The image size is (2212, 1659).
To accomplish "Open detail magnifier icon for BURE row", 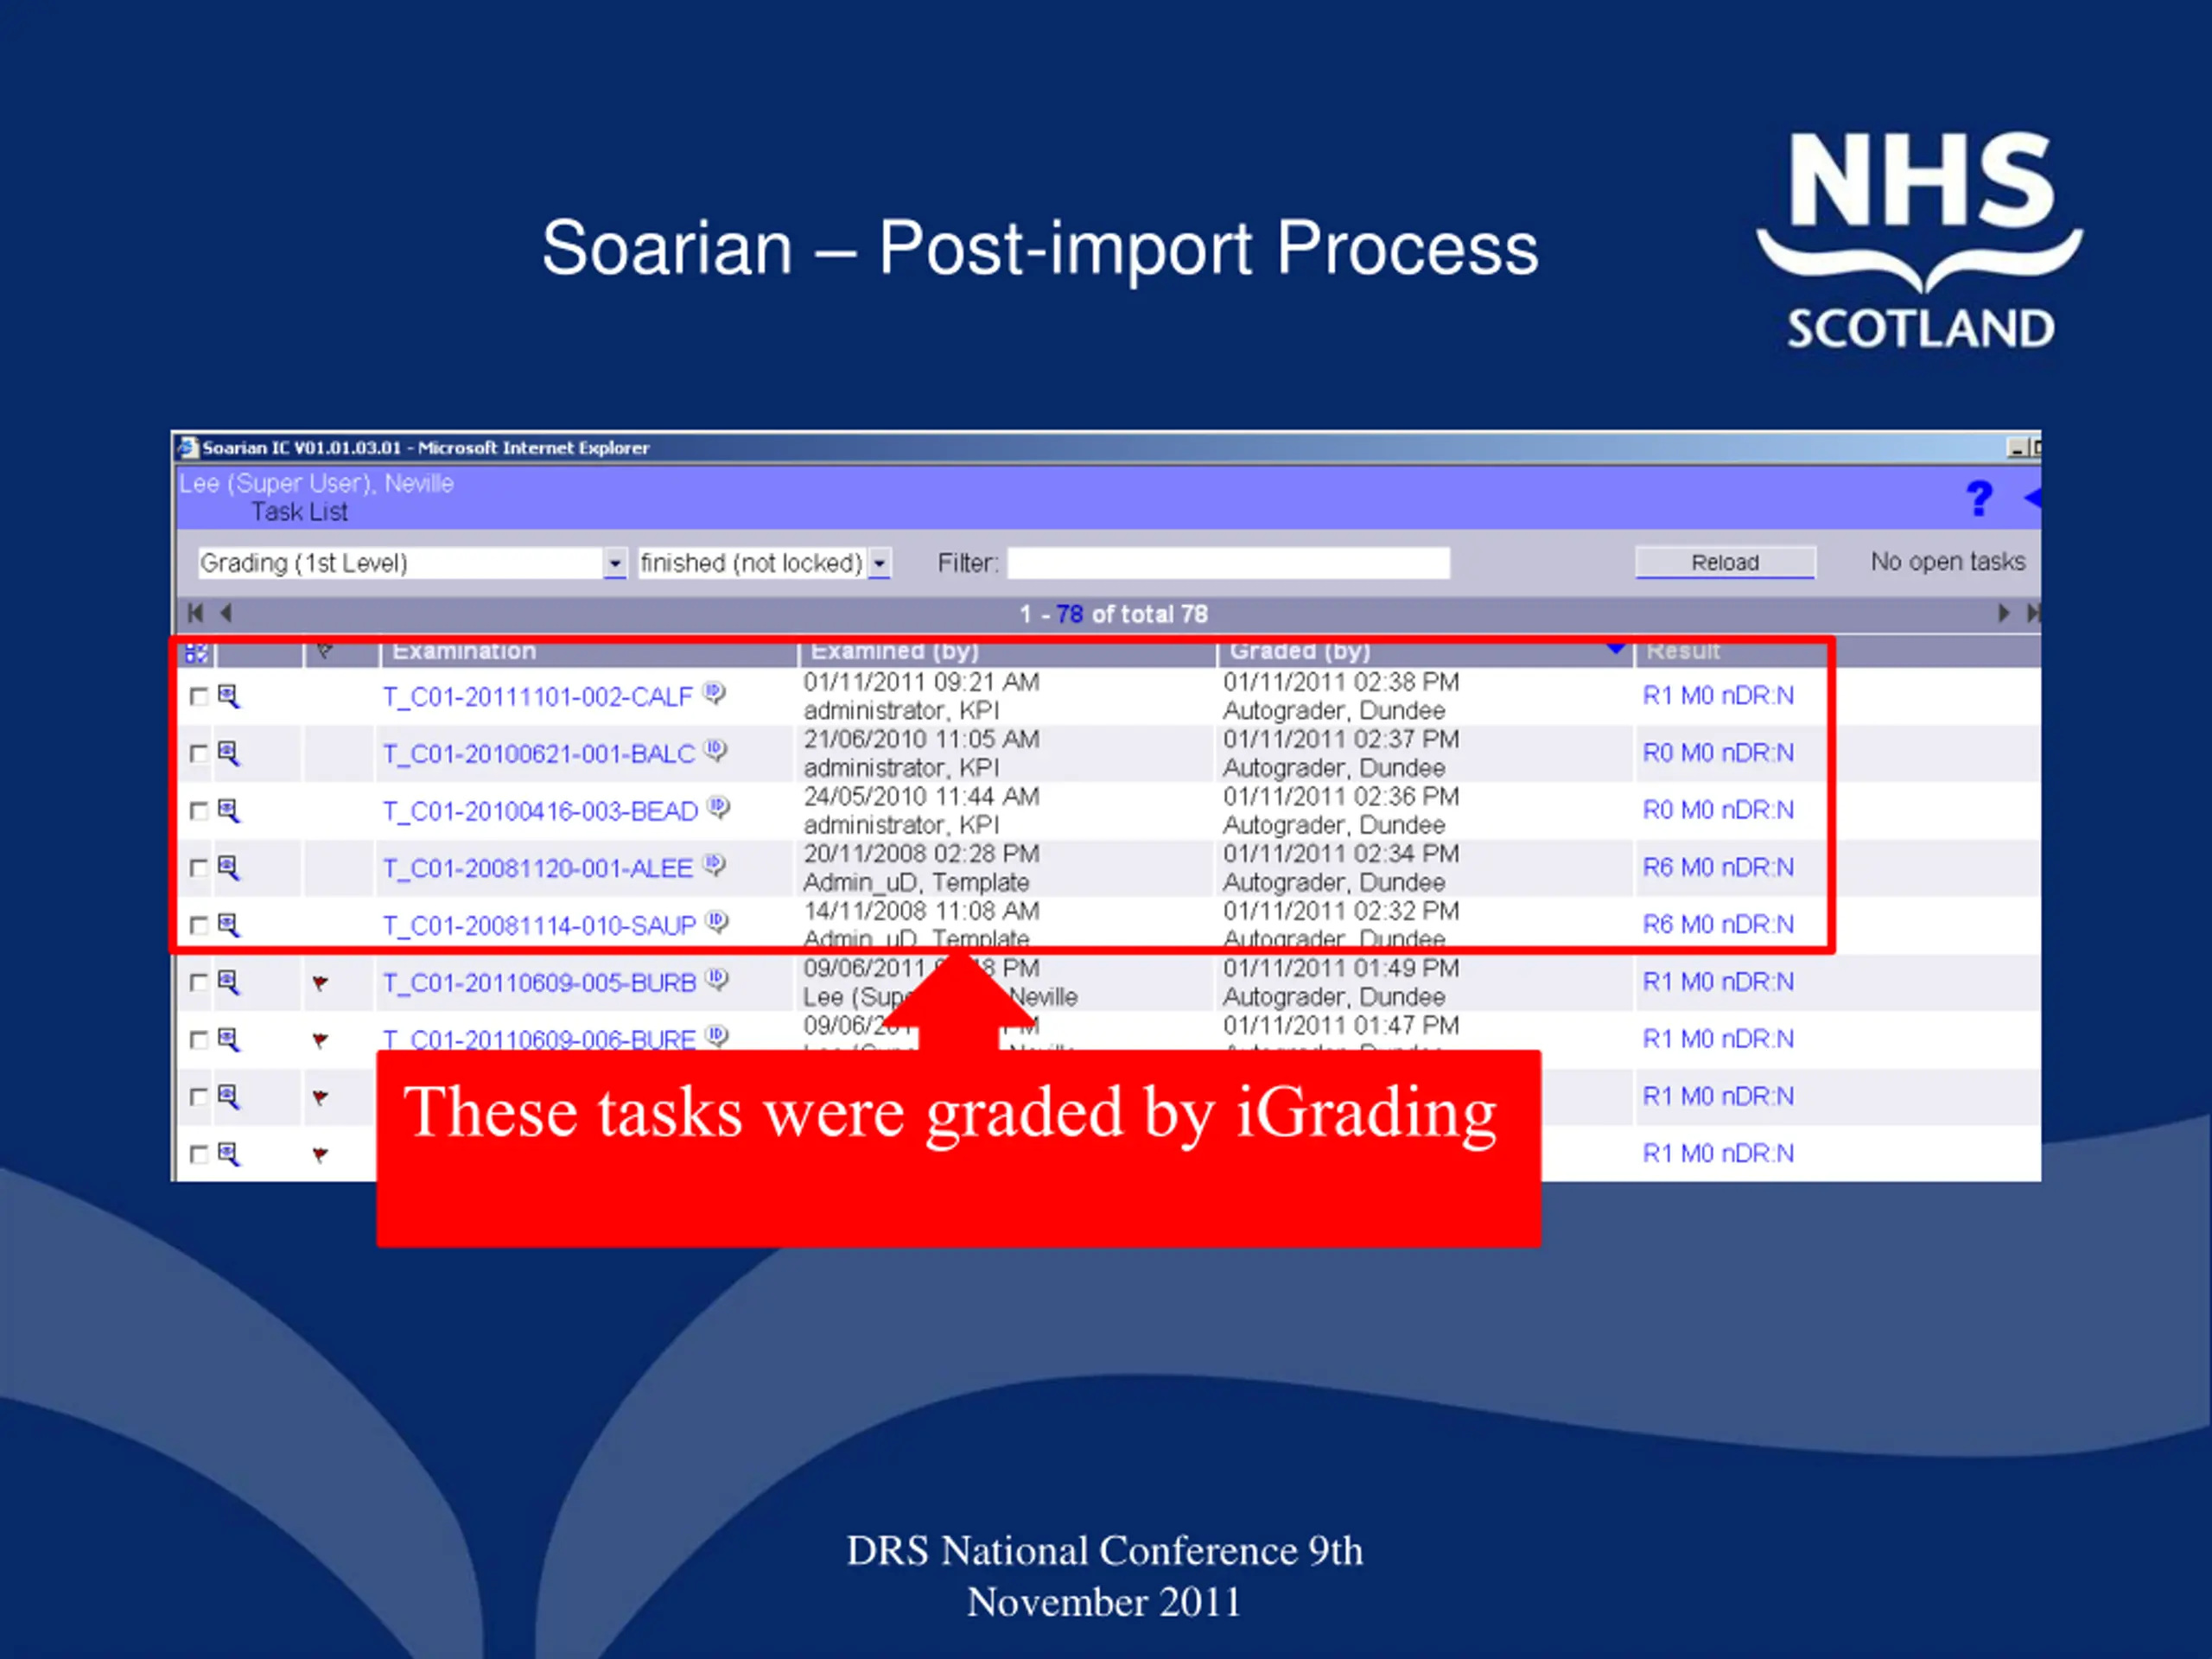I will pos(229,1039).
